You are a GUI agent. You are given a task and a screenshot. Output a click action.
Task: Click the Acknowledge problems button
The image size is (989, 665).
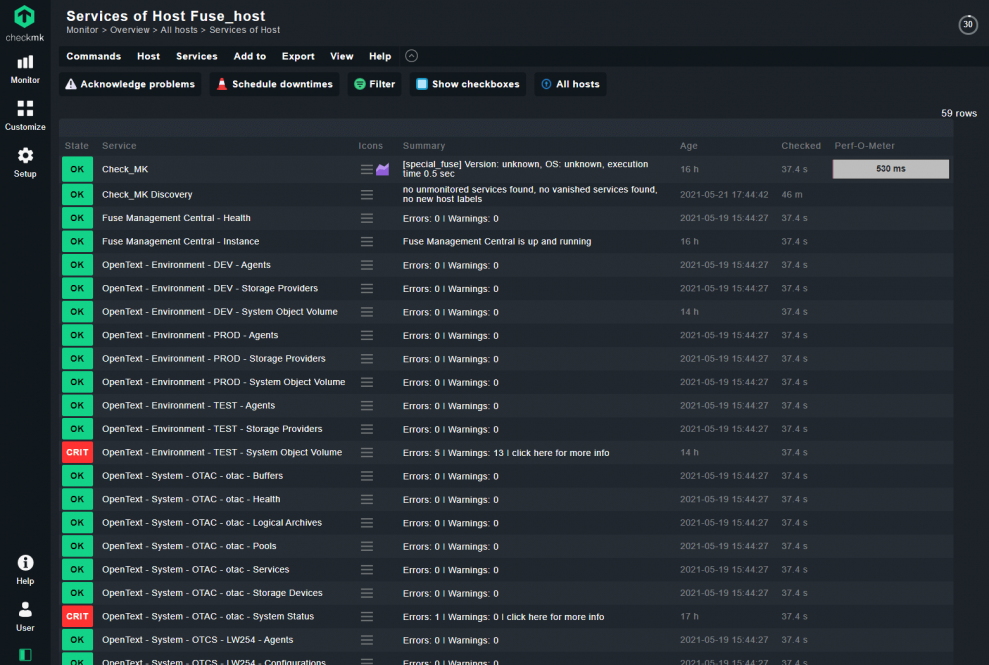pyautogui.click(x=129, y=84)
